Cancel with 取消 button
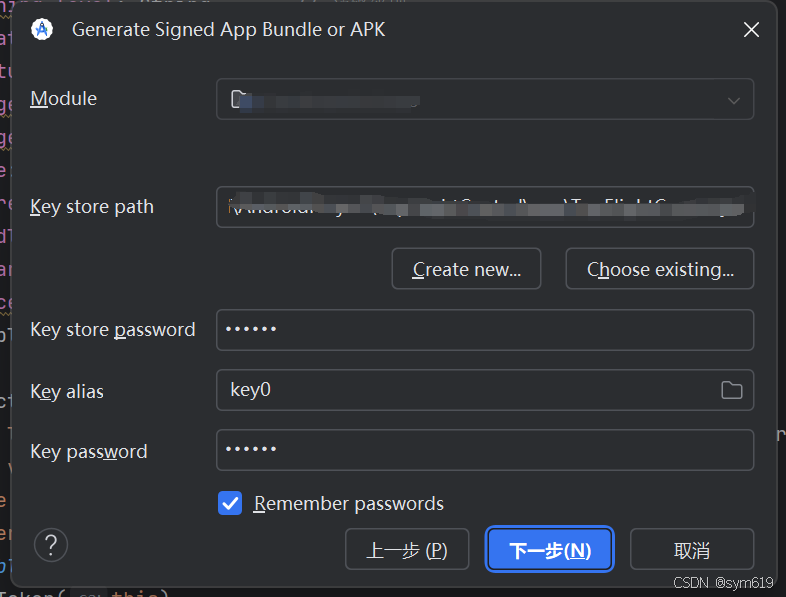The image size is (786, 597). coord(692,549)
